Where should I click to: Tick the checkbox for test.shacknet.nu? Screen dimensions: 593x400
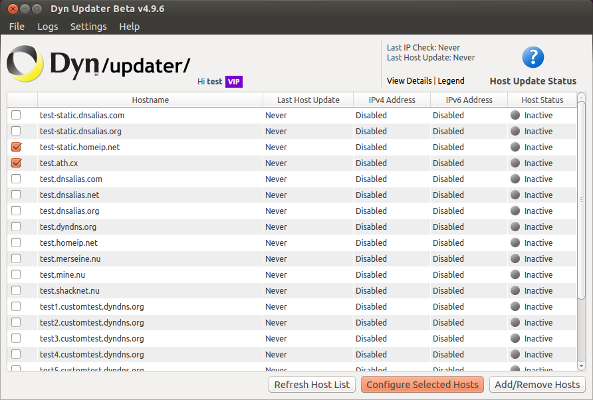[16, 291]
